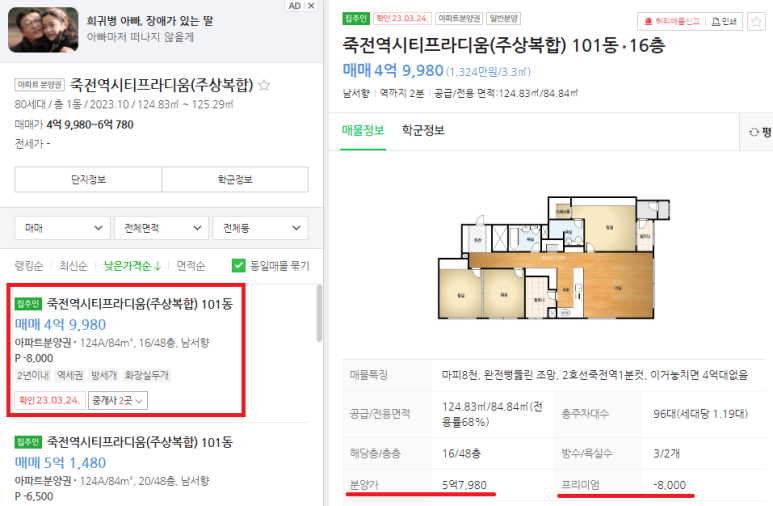Favorite the complex with the star icon

click(264, 85)
